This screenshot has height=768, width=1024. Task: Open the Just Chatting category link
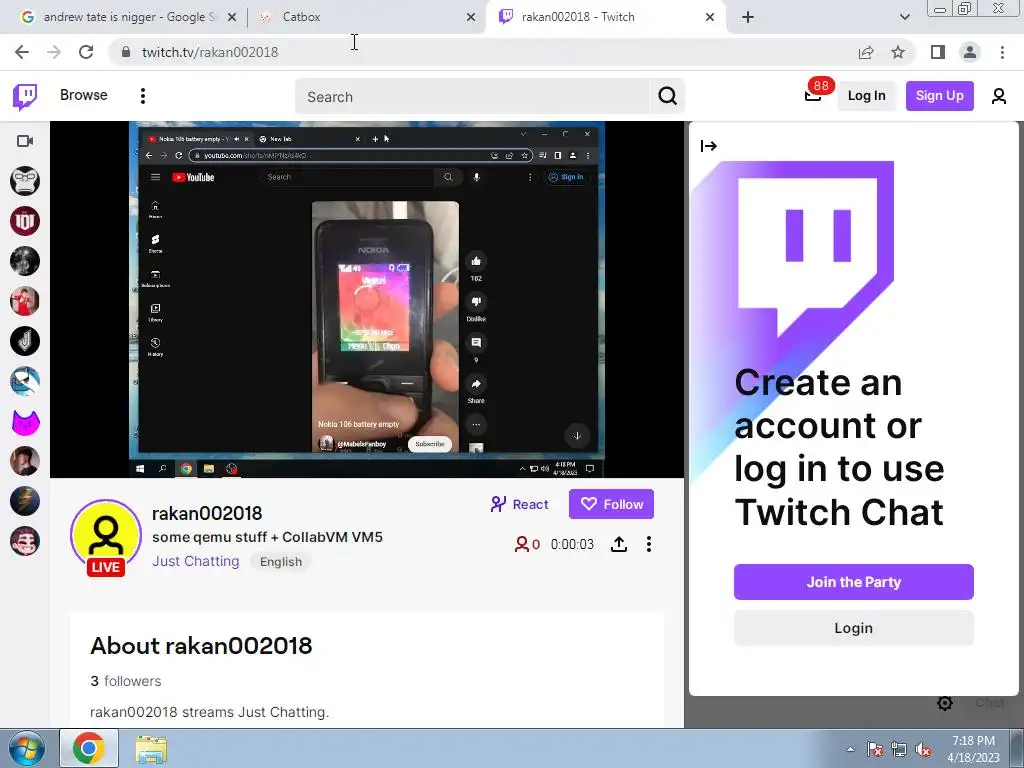[x=195, y=561]
